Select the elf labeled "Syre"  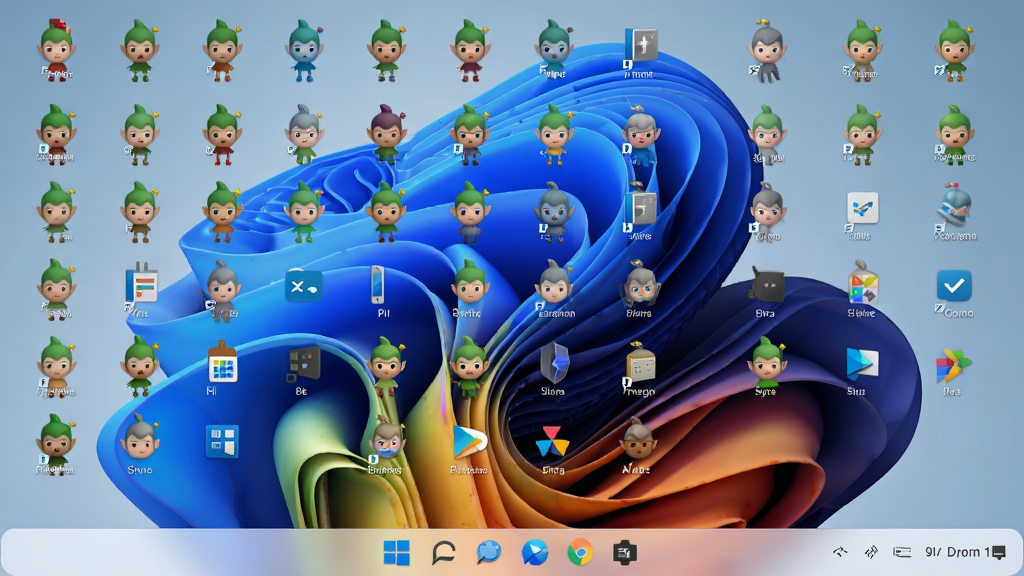pos(767,361)
